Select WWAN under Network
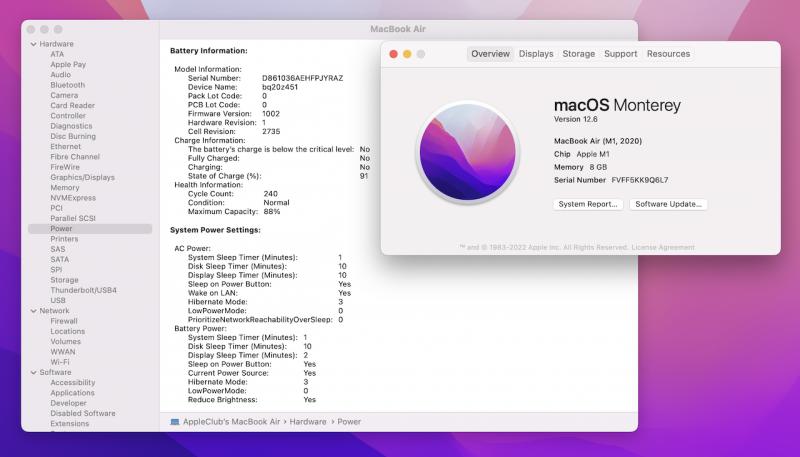This screenshot has height=457, width=800. 62,351
